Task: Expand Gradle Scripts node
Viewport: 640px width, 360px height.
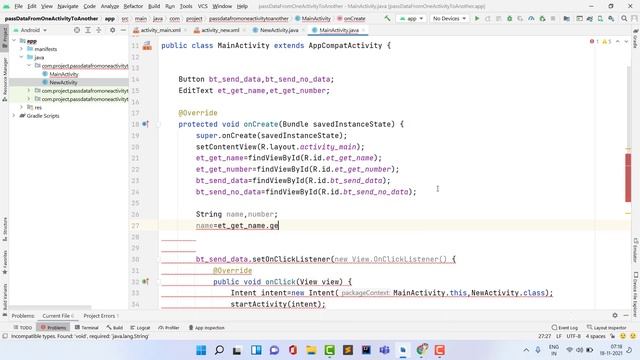Action: pos(14,116)
